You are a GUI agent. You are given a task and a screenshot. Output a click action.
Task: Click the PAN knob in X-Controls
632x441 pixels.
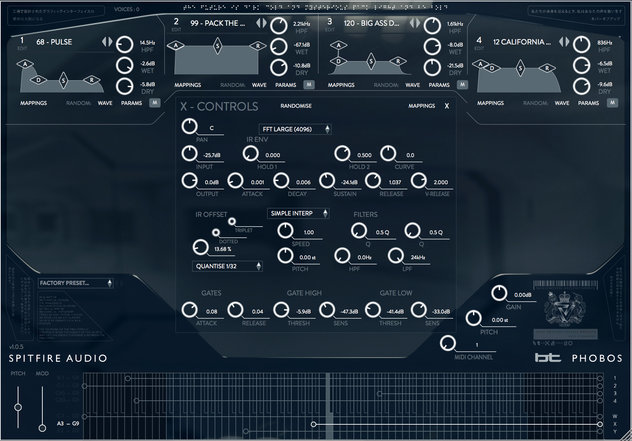(189, 127)
